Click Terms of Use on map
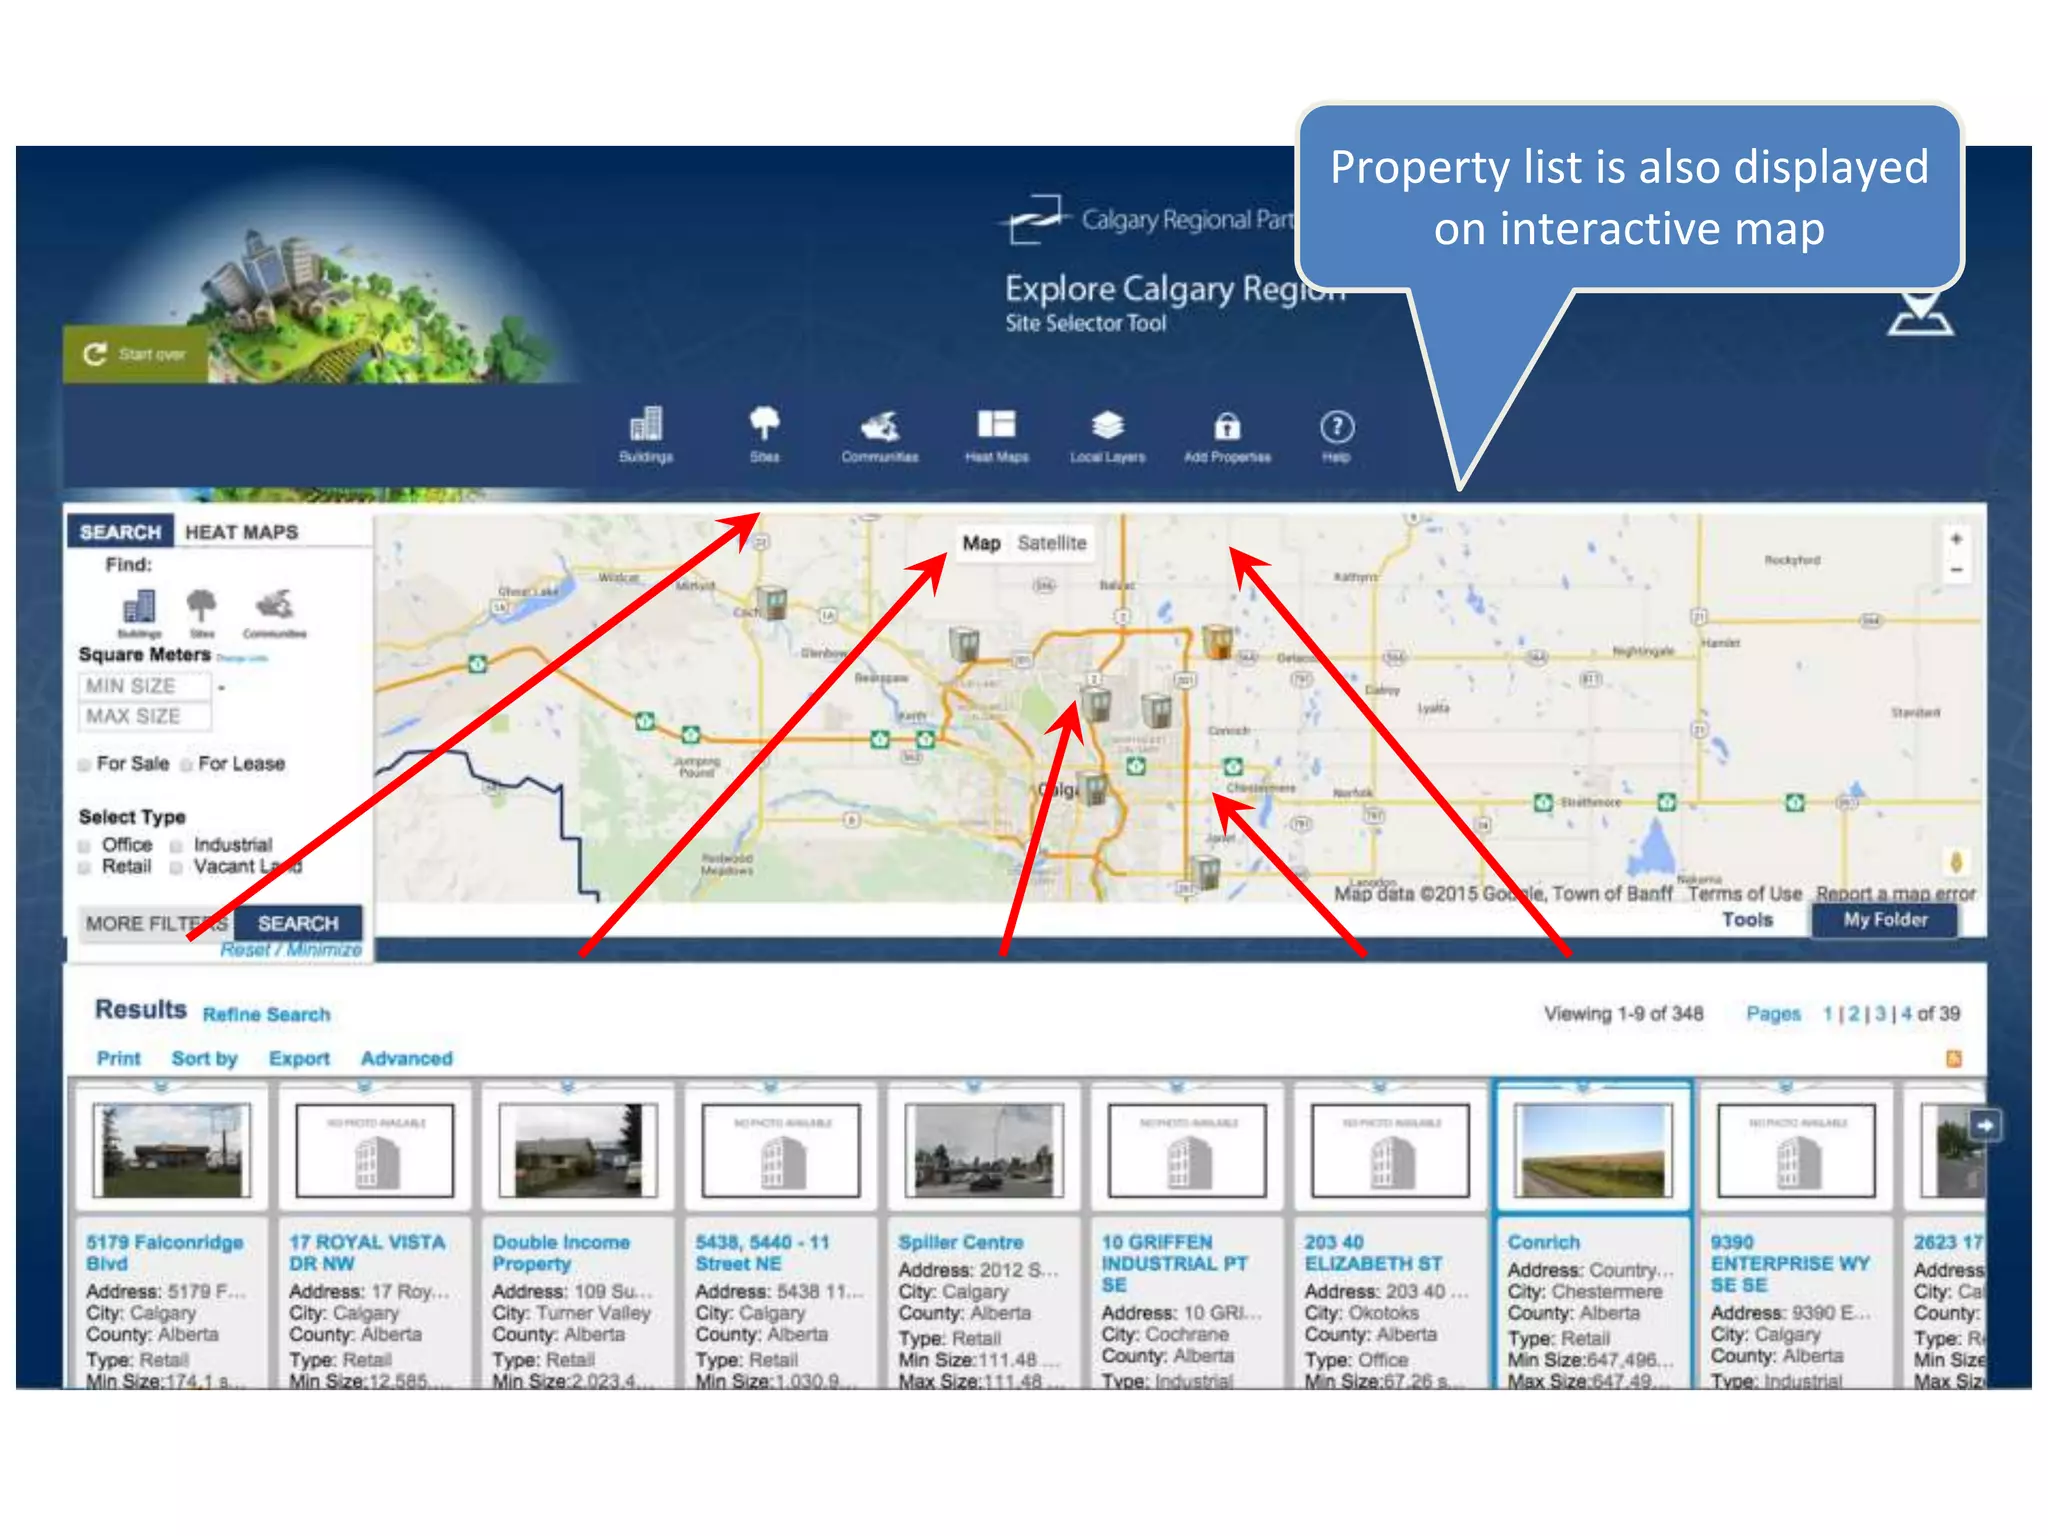2048x1536 pixels. point(1745,893)
